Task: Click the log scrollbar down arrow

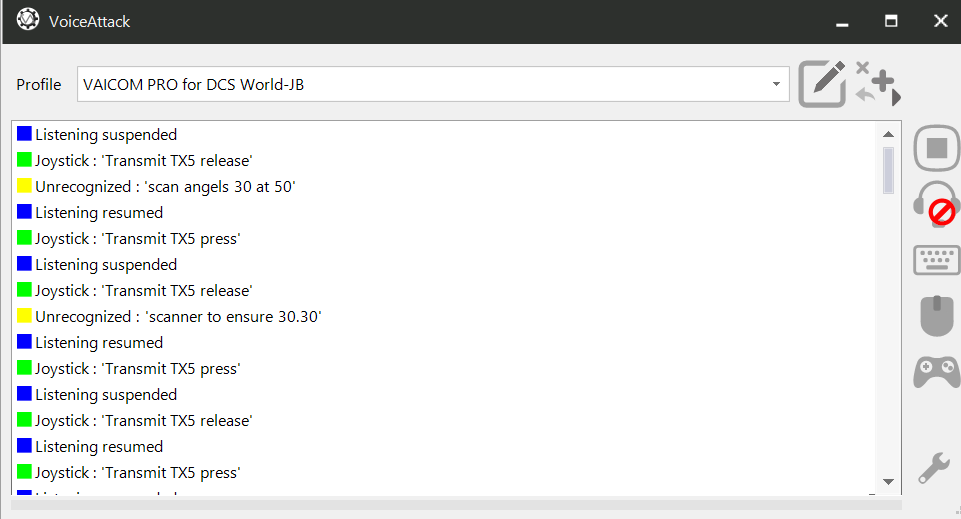Action: point(888,482)
